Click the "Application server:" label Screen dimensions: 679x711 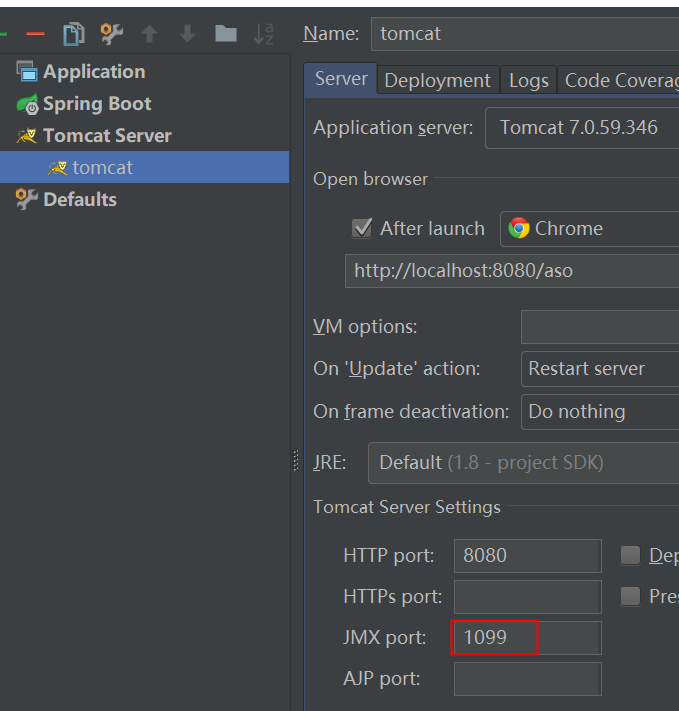(x=393, y=128)
